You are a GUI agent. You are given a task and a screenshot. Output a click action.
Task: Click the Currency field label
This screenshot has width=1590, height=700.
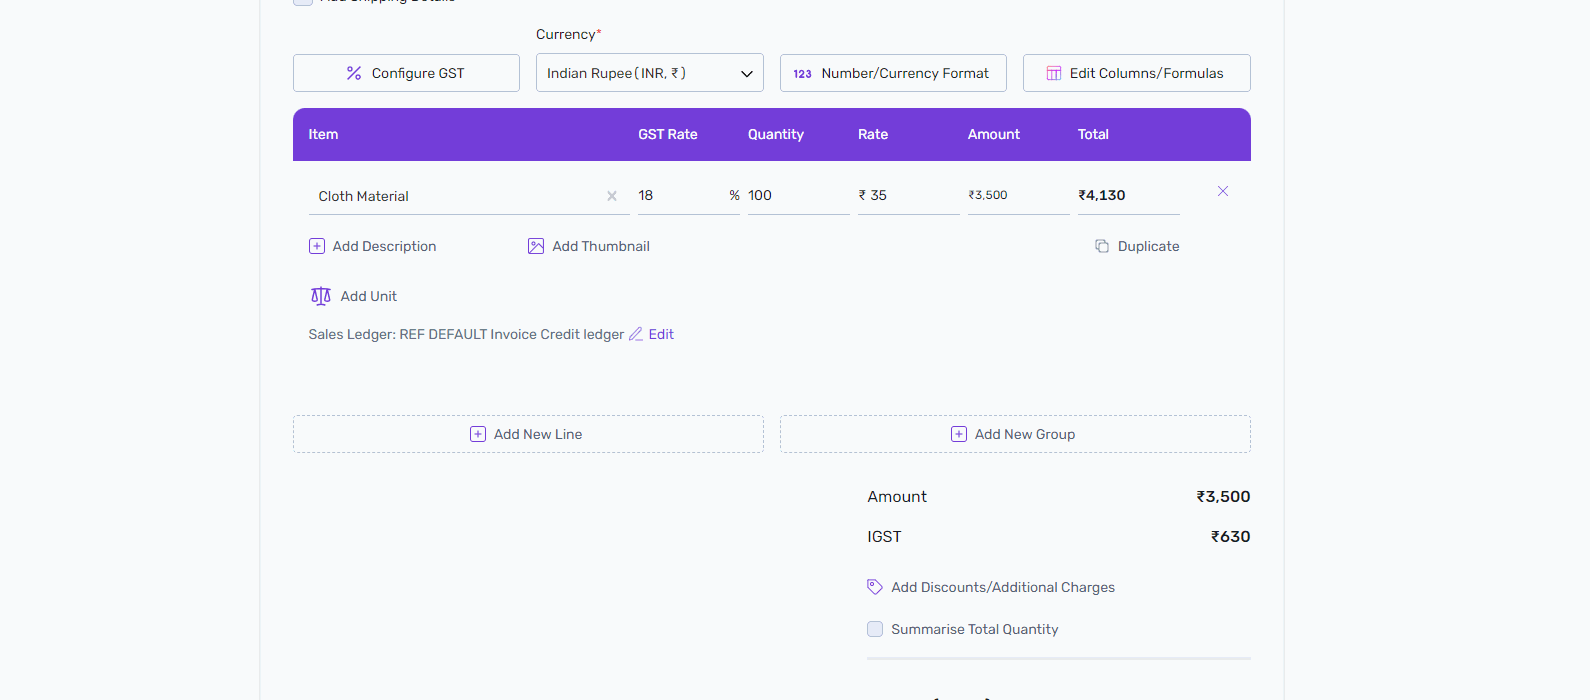tap(566, 34)
